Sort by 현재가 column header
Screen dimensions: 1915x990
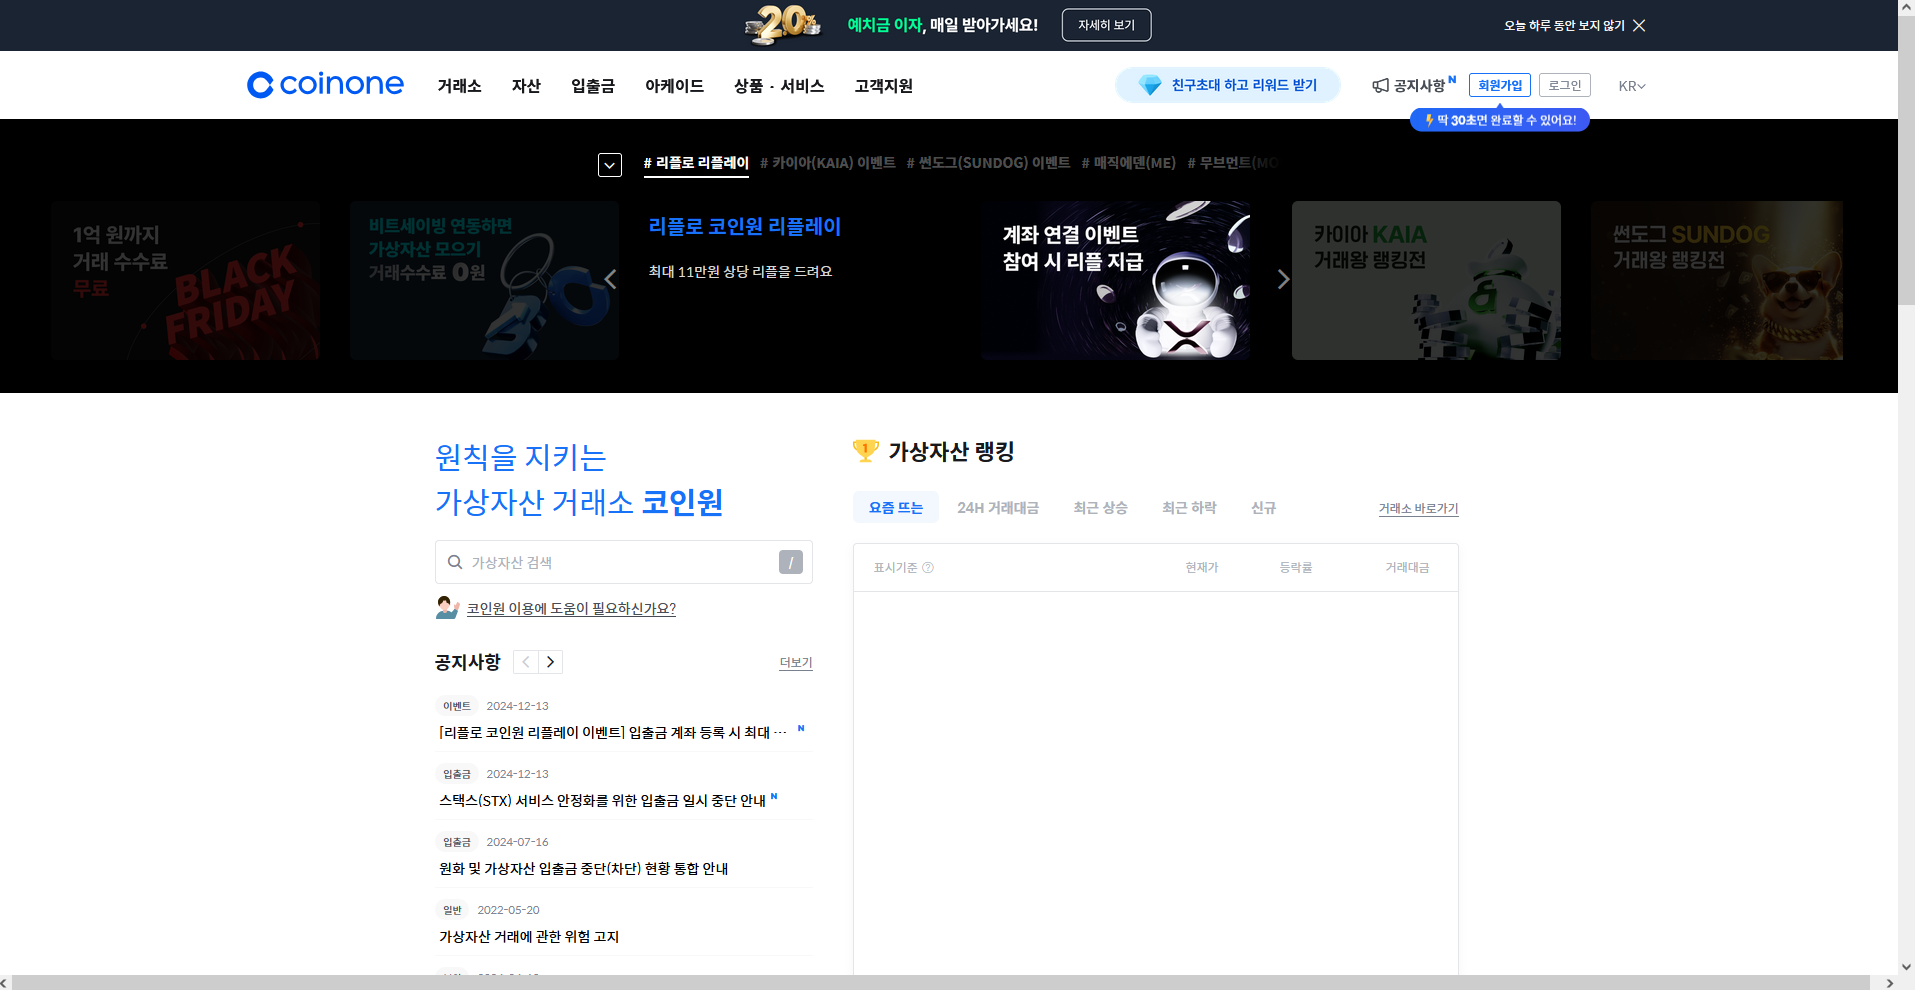[x=1202, y=568]
